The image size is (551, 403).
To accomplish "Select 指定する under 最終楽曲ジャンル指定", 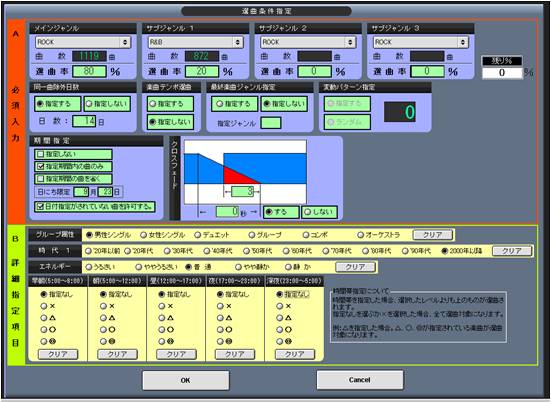I will [234, 104].
